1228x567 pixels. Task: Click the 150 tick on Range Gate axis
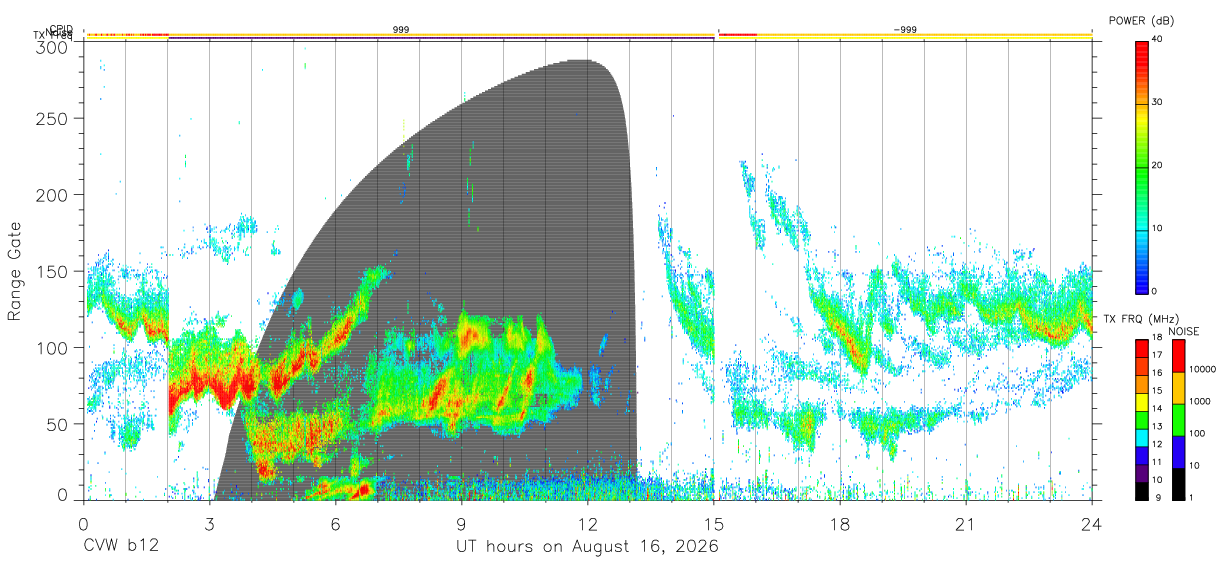coord(54,271)
